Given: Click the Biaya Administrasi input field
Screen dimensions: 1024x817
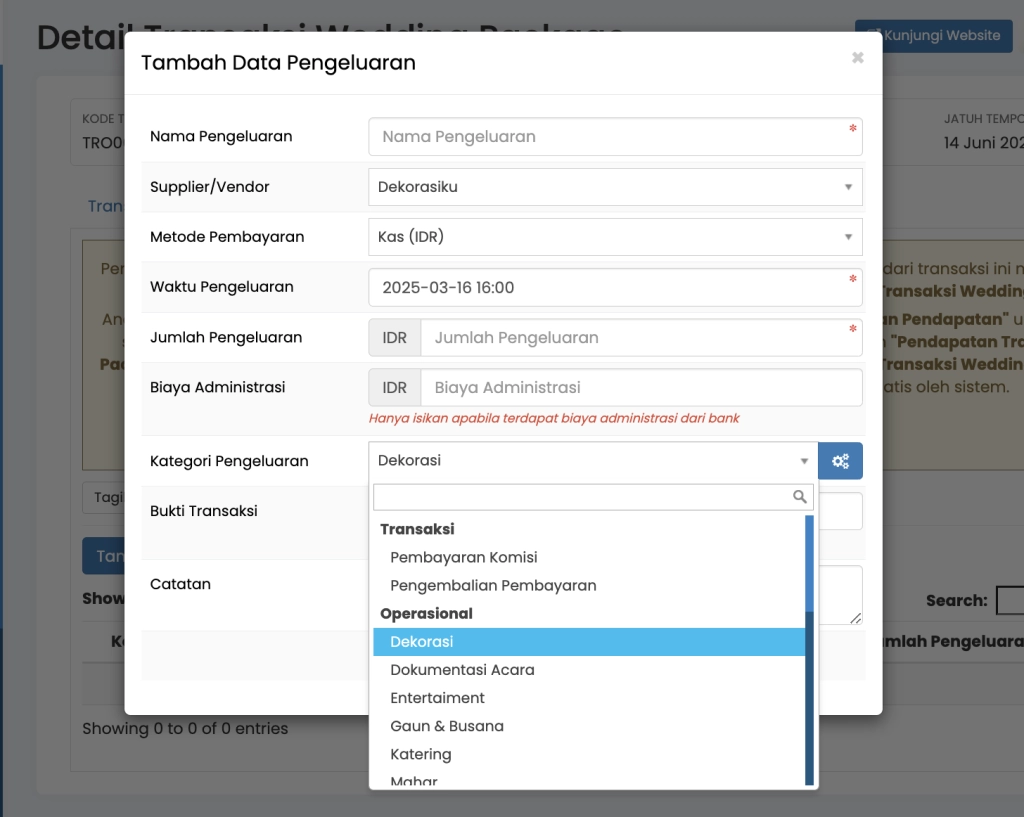Looking at the screenshot, I should click(x=640, y=387).
